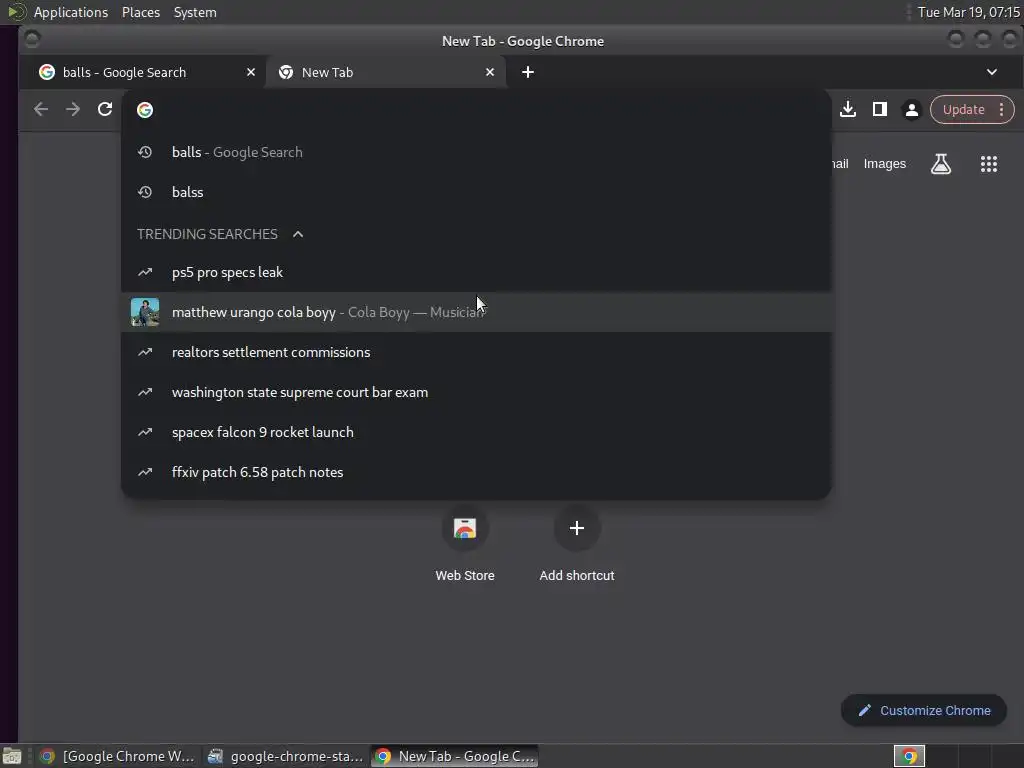1024x768 pixels.
Task: Open a new tab with plus button
Action: tap(528, 72)
